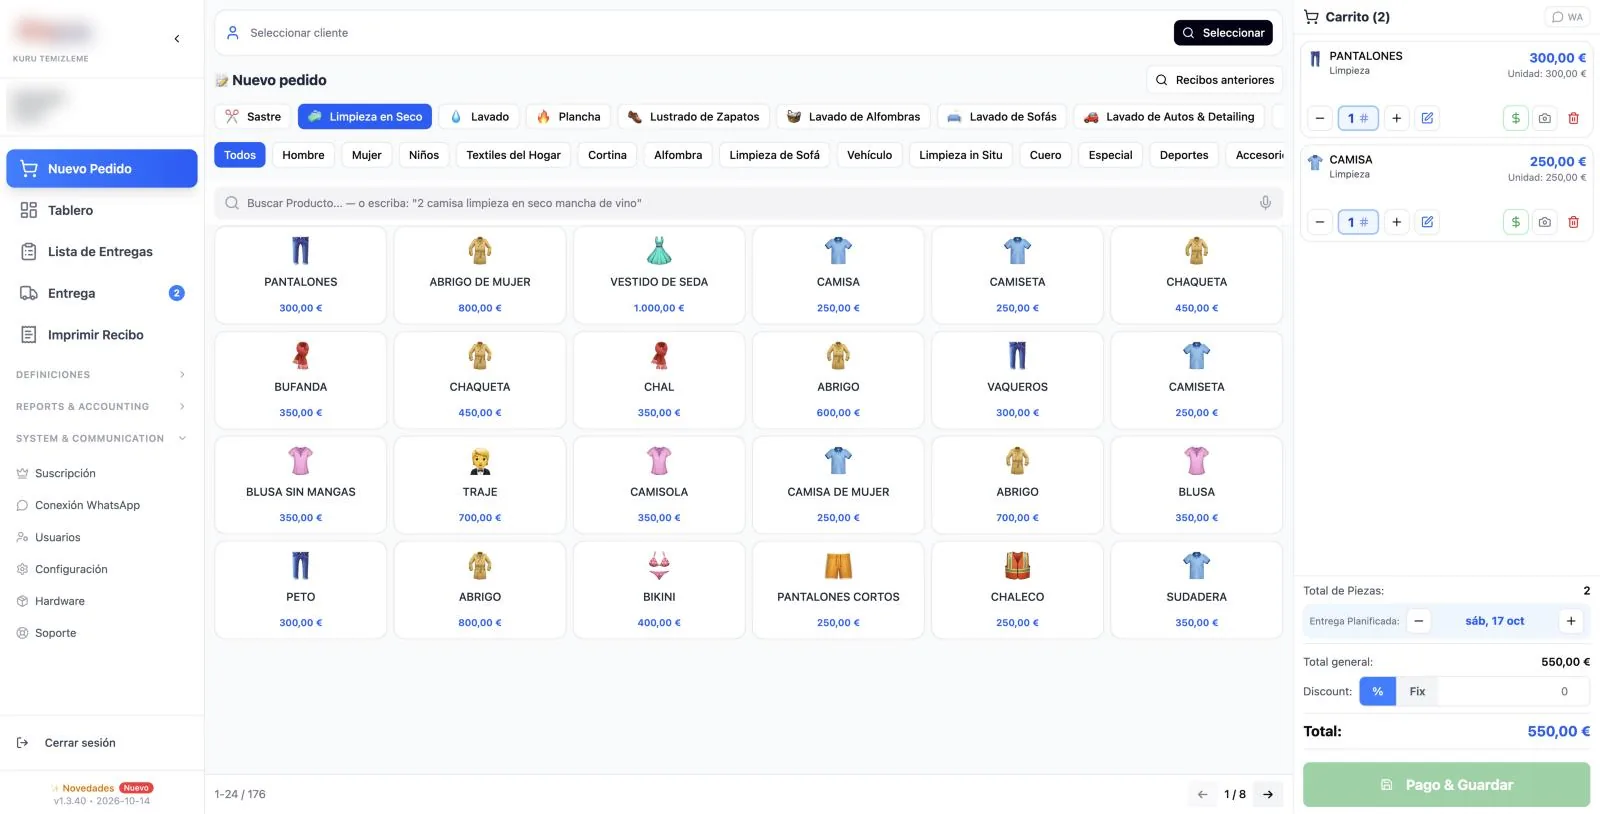Switch discount mode to Fix
Screen dimensions: 1600x814
point(1417,691)
